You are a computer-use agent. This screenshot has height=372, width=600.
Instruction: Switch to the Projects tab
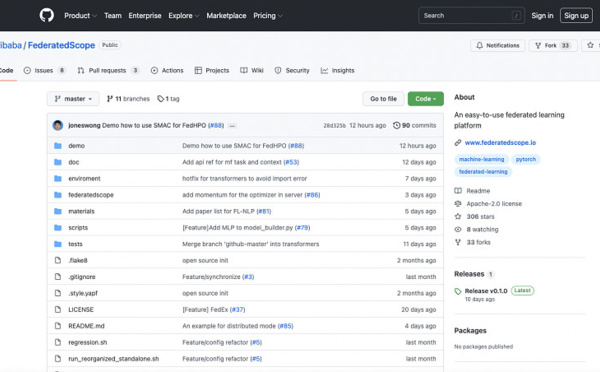212,70
